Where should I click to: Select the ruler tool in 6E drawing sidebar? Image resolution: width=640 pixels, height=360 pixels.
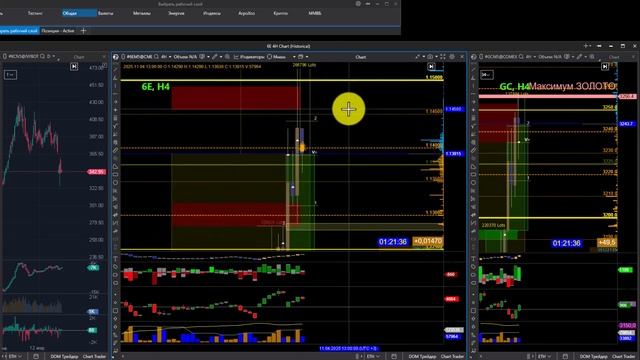click(116, 151)
